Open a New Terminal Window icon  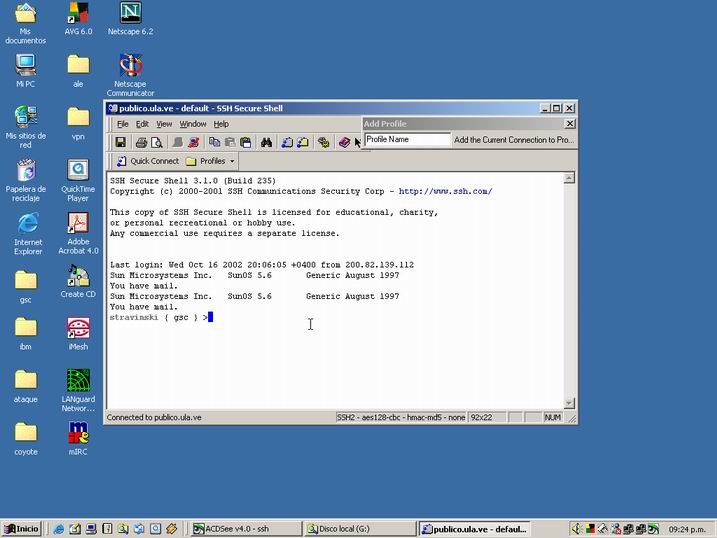(x=287, y=142)
